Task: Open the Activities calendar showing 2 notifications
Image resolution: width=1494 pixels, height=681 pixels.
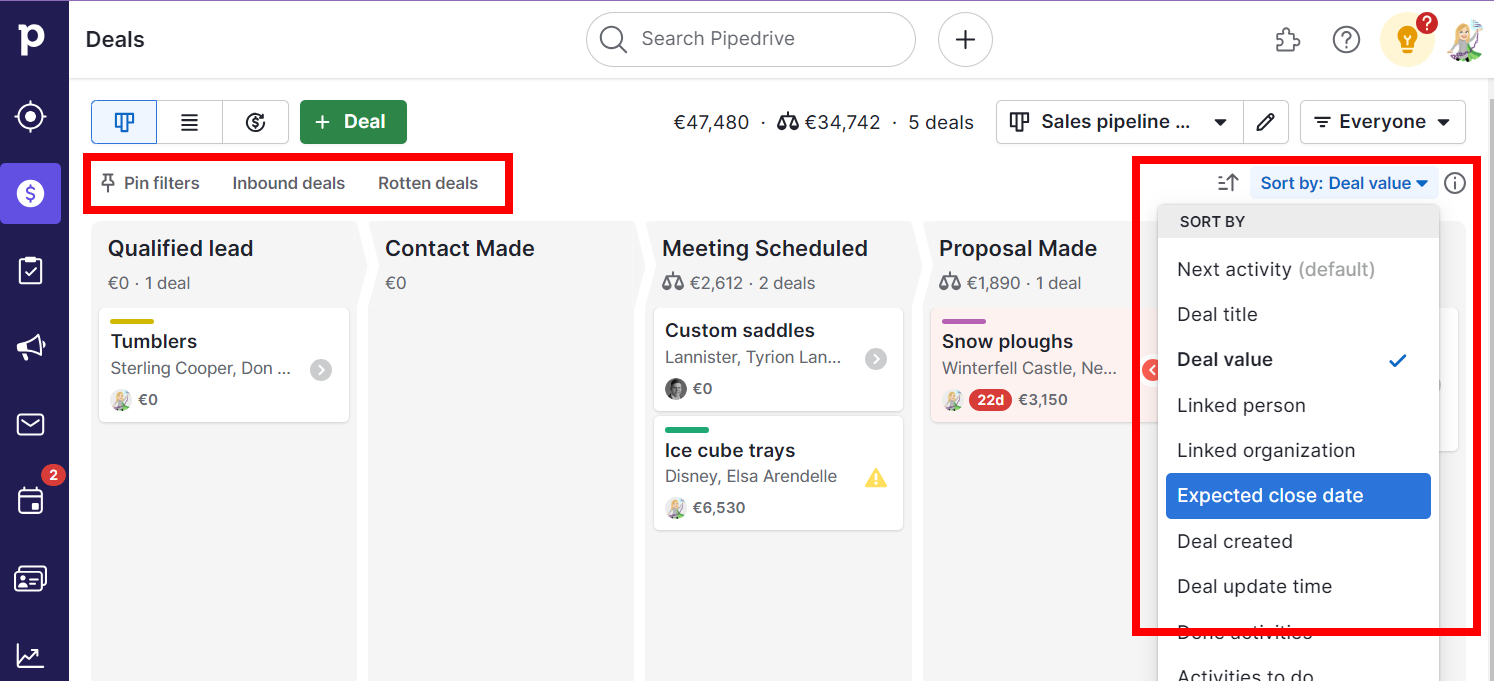Action: point(31,501)
